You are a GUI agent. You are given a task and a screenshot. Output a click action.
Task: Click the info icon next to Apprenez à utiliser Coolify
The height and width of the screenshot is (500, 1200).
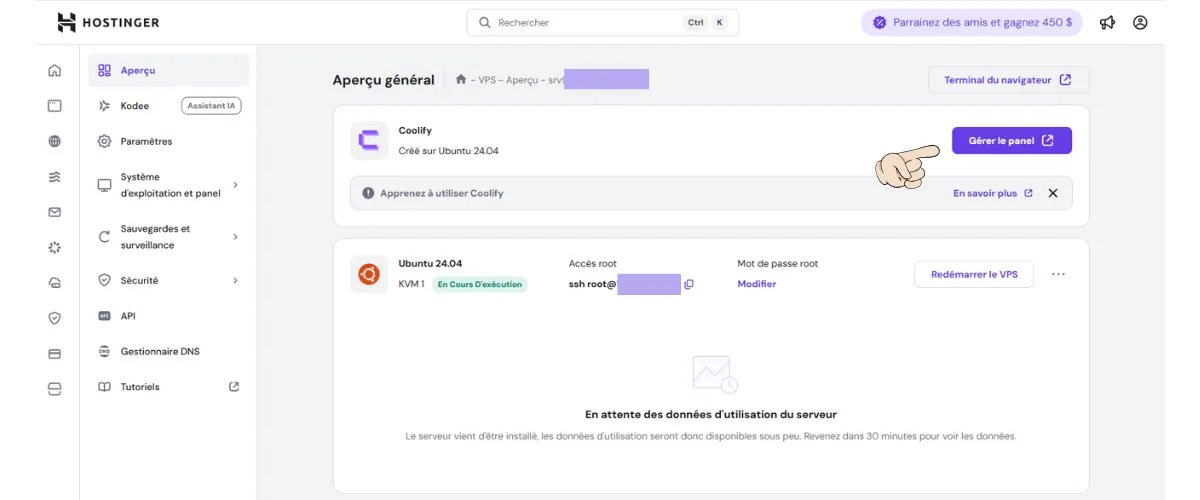click(368, 193)
